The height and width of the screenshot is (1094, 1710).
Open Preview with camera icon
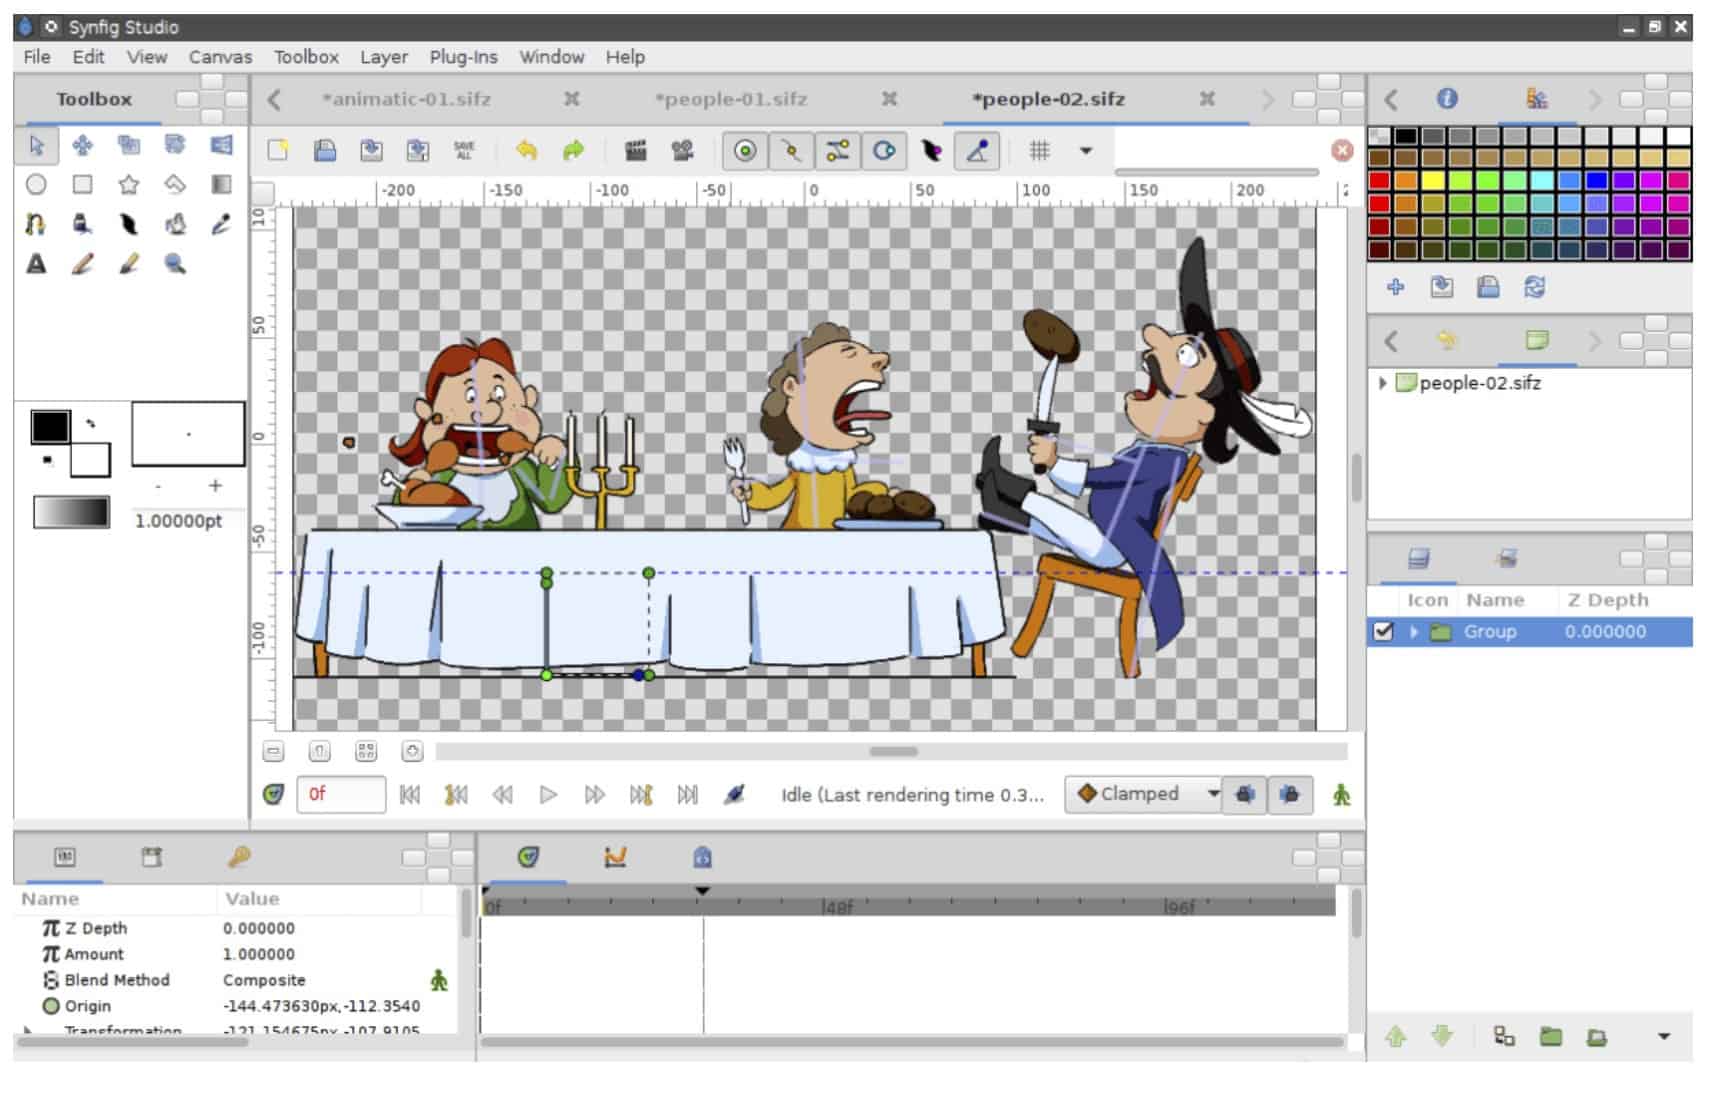[682, 151]
